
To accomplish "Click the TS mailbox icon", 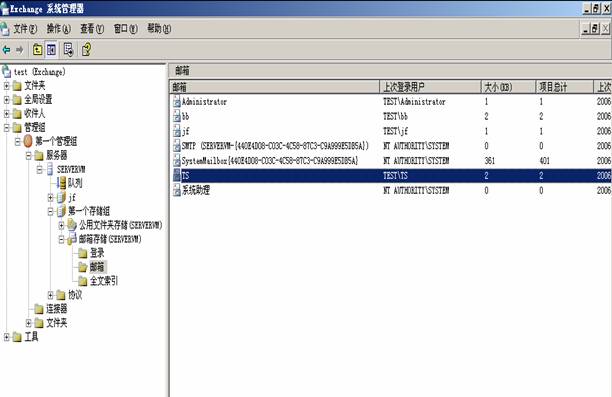I will pyautogui.click(x=177, y=176).
